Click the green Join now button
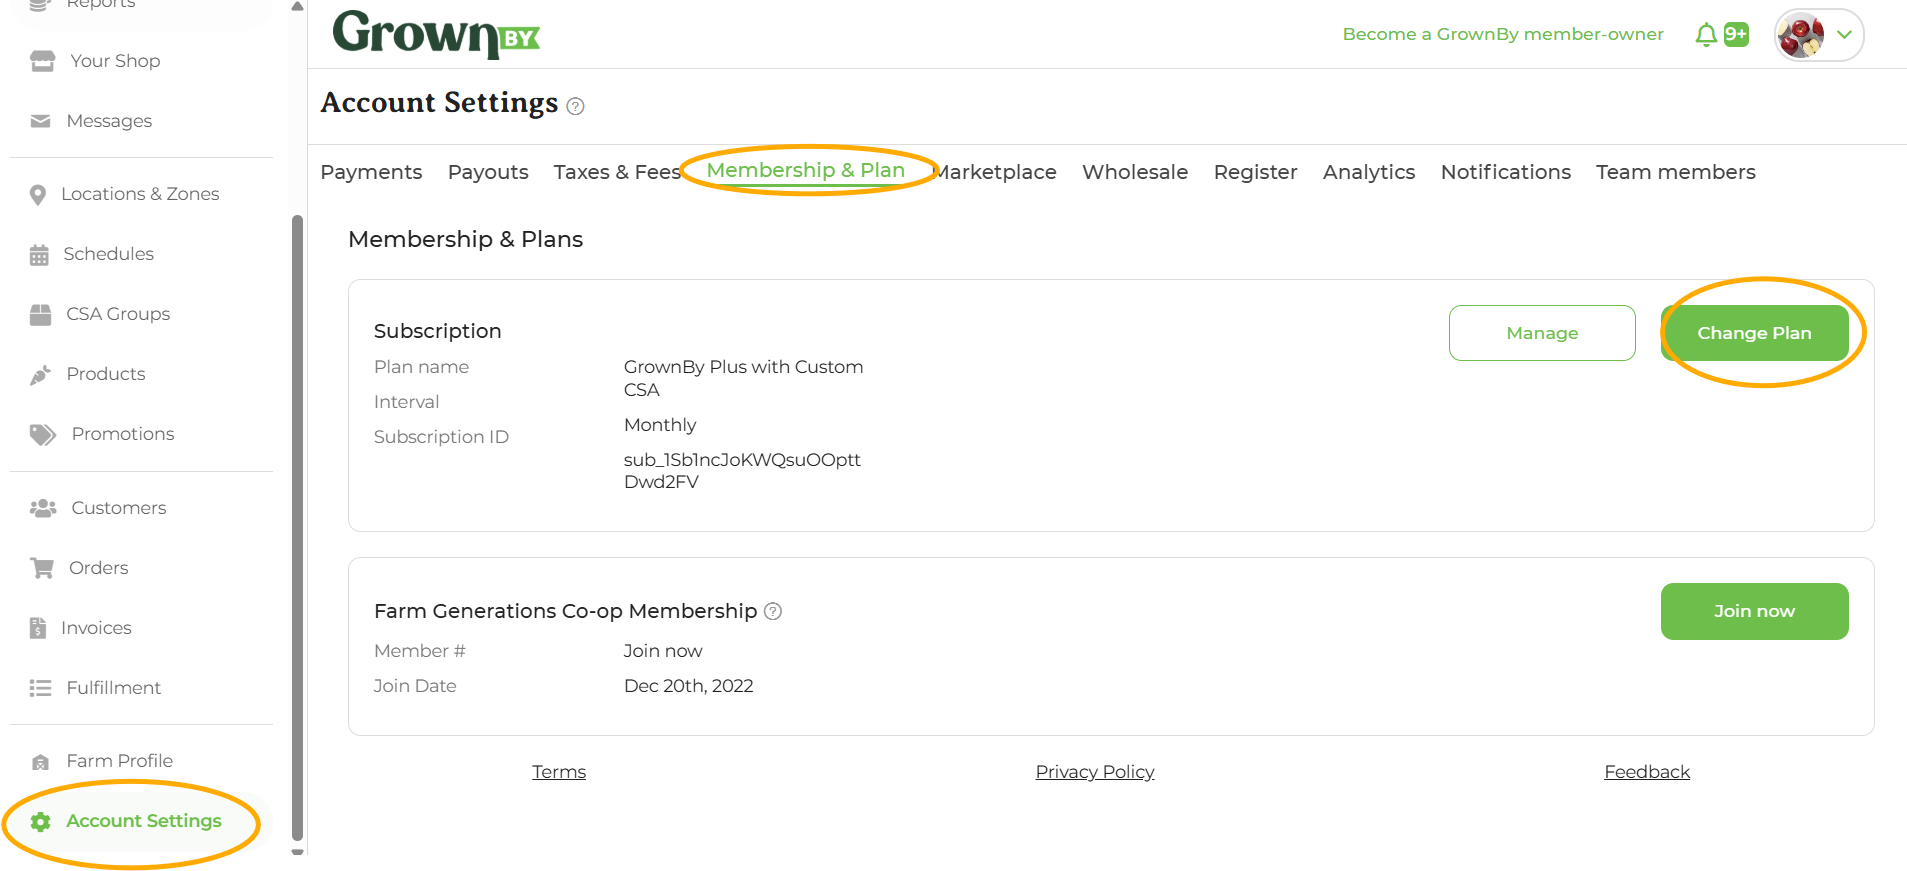 (x=1754, y=611)
